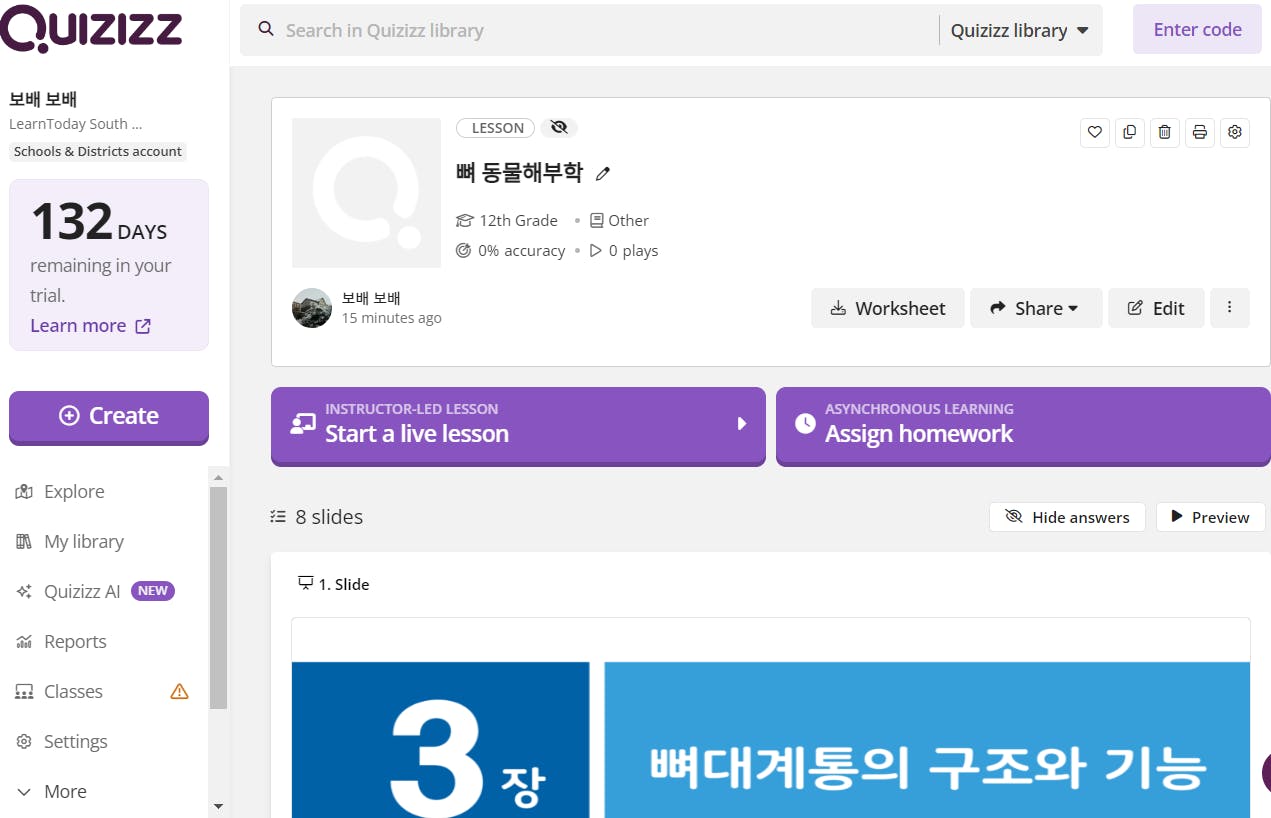Viewport: 1271px width, 818px height.
Task: Click the sidebar vertical scrollbar thumb
Action: (x=218, y=598)
